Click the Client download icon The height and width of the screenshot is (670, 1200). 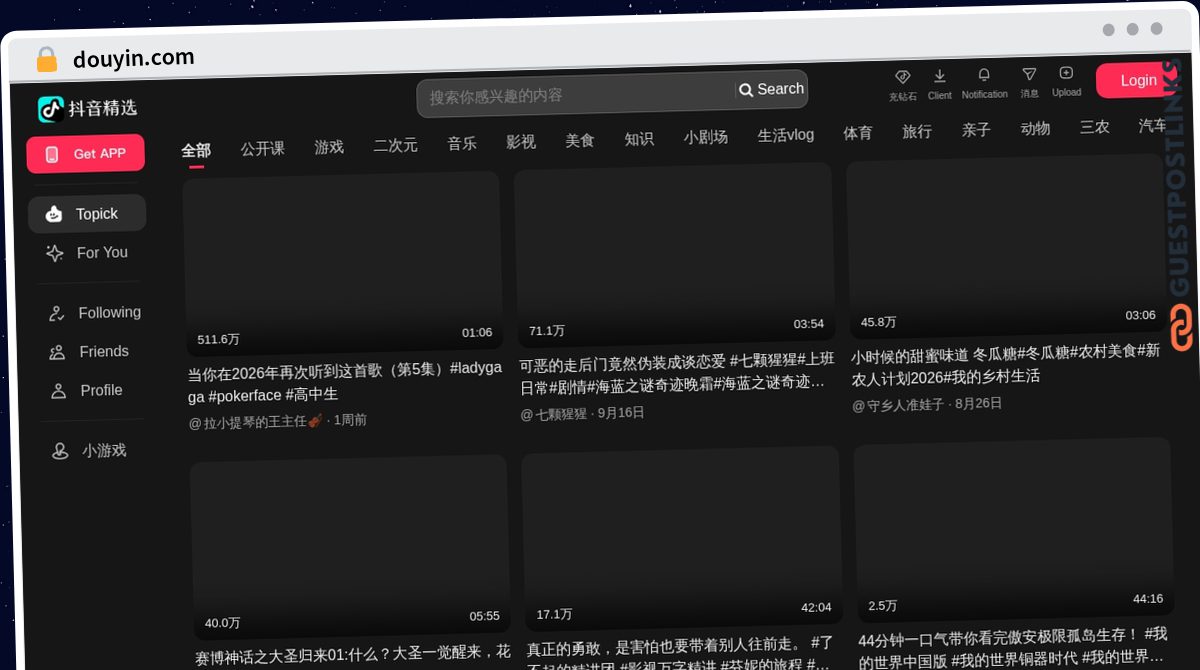(939, 76)
